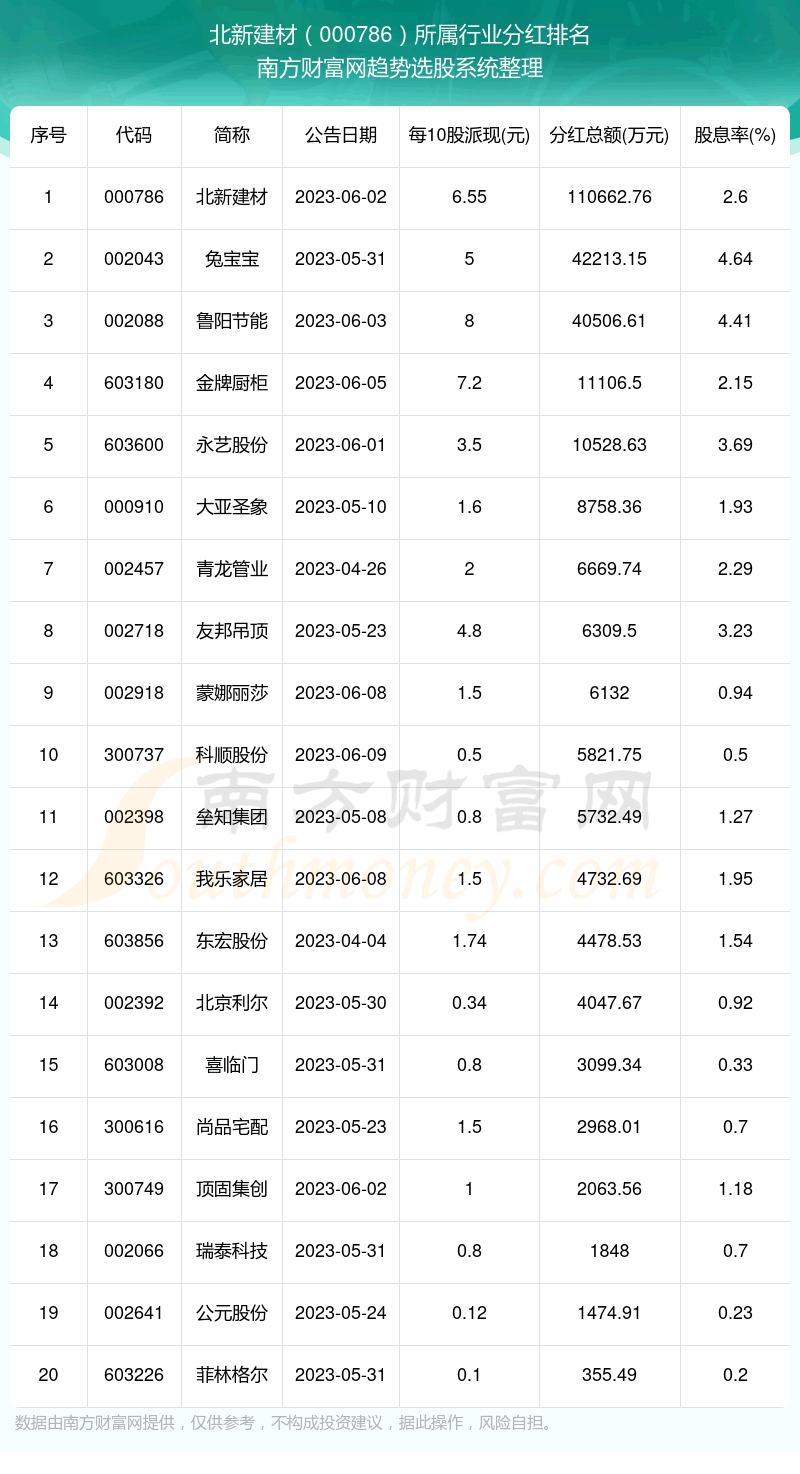The width and height of the screenshot is (800, 1474).
Task: Select the dividend total 8758.36 cell
Action: click(x=609, y=507)
